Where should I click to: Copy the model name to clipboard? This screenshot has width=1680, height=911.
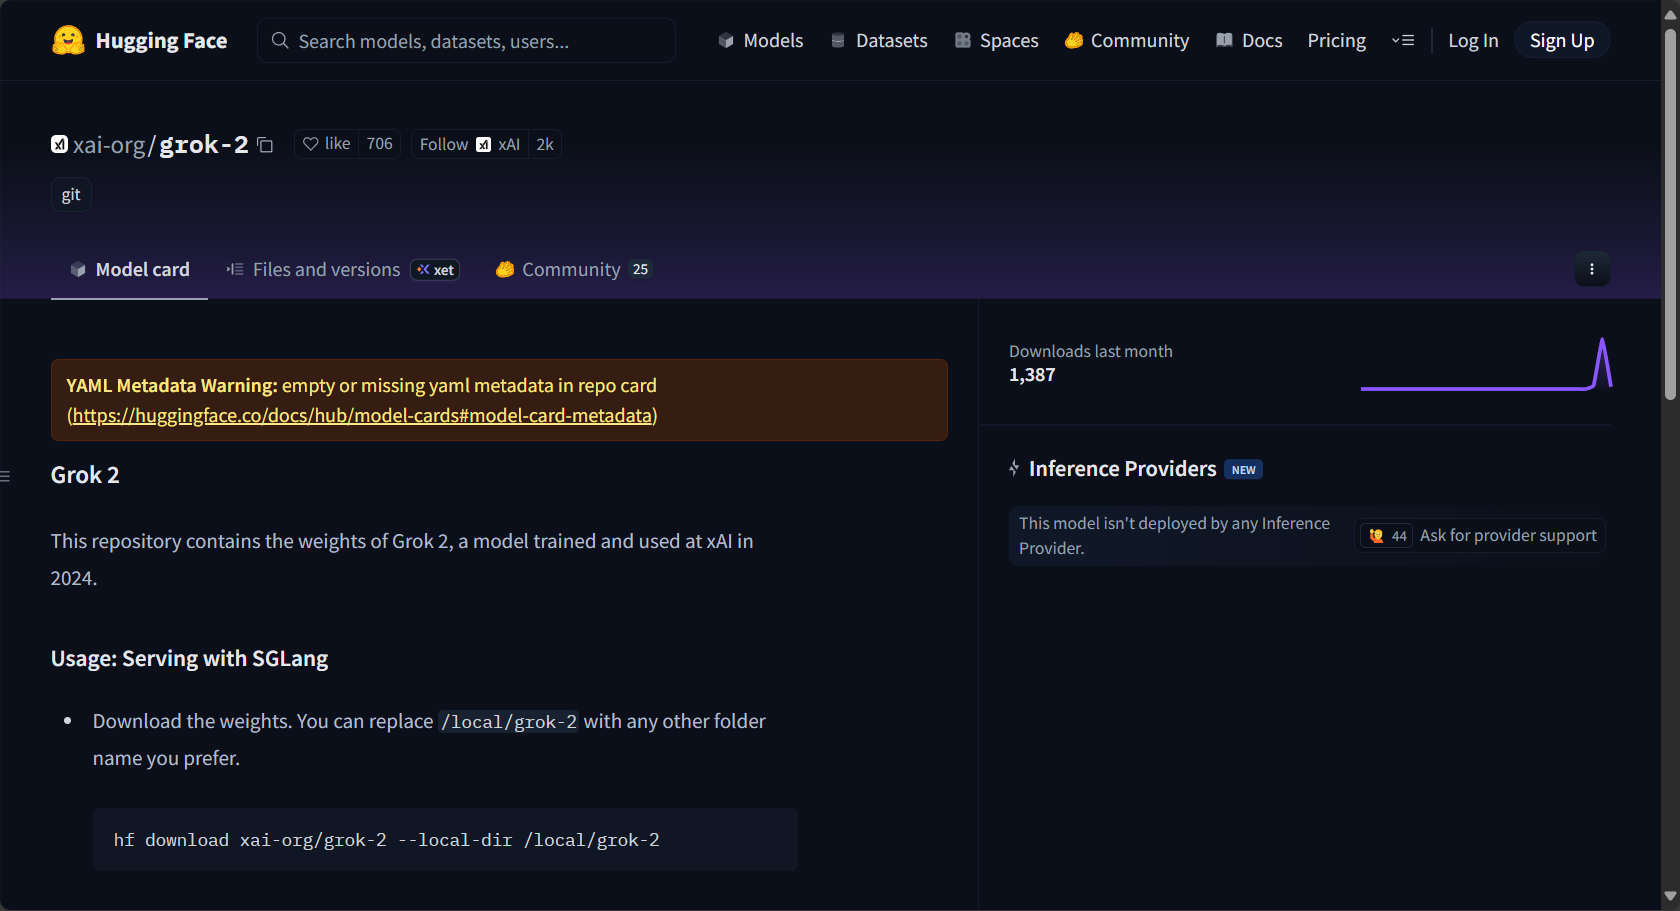coord(265,145)
